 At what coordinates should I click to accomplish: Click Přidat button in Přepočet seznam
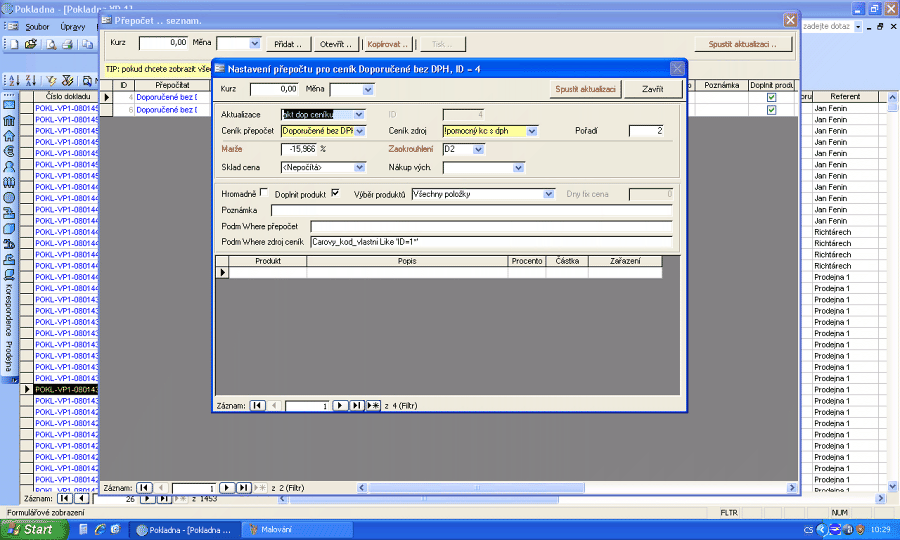pos(288,44)
